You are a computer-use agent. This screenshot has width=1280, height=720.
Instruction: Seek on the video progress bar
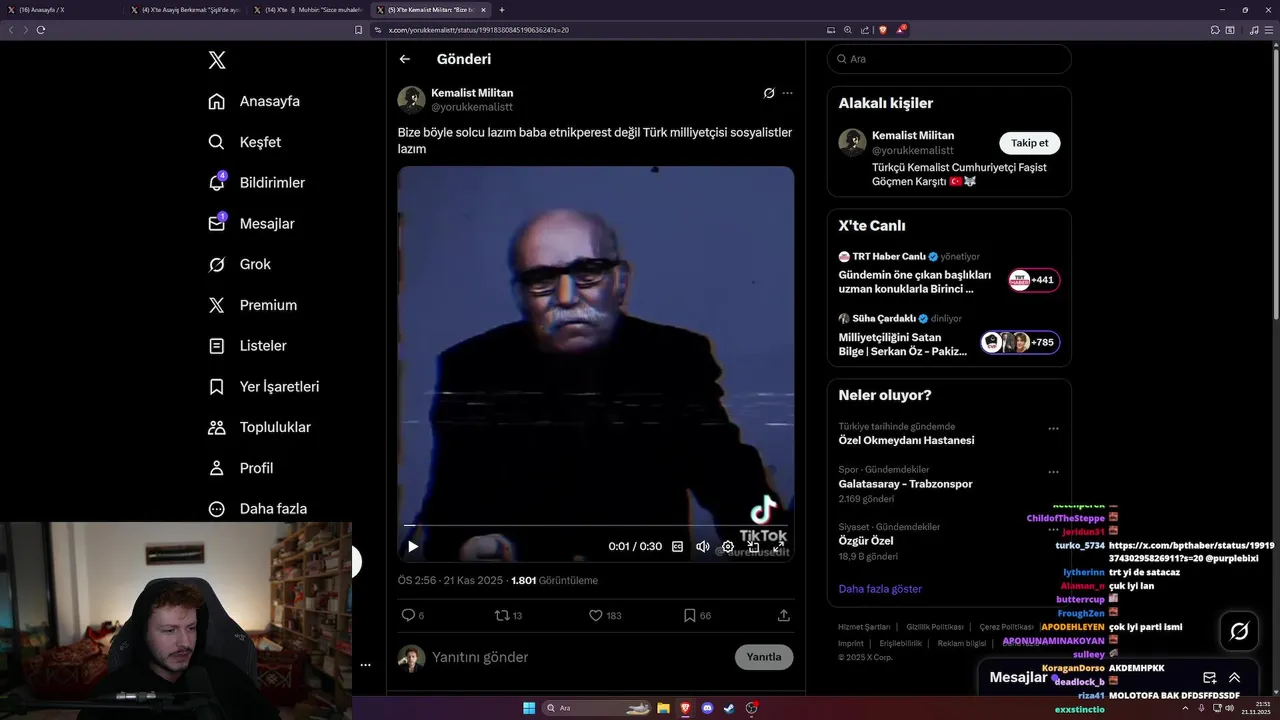[596, 525]
